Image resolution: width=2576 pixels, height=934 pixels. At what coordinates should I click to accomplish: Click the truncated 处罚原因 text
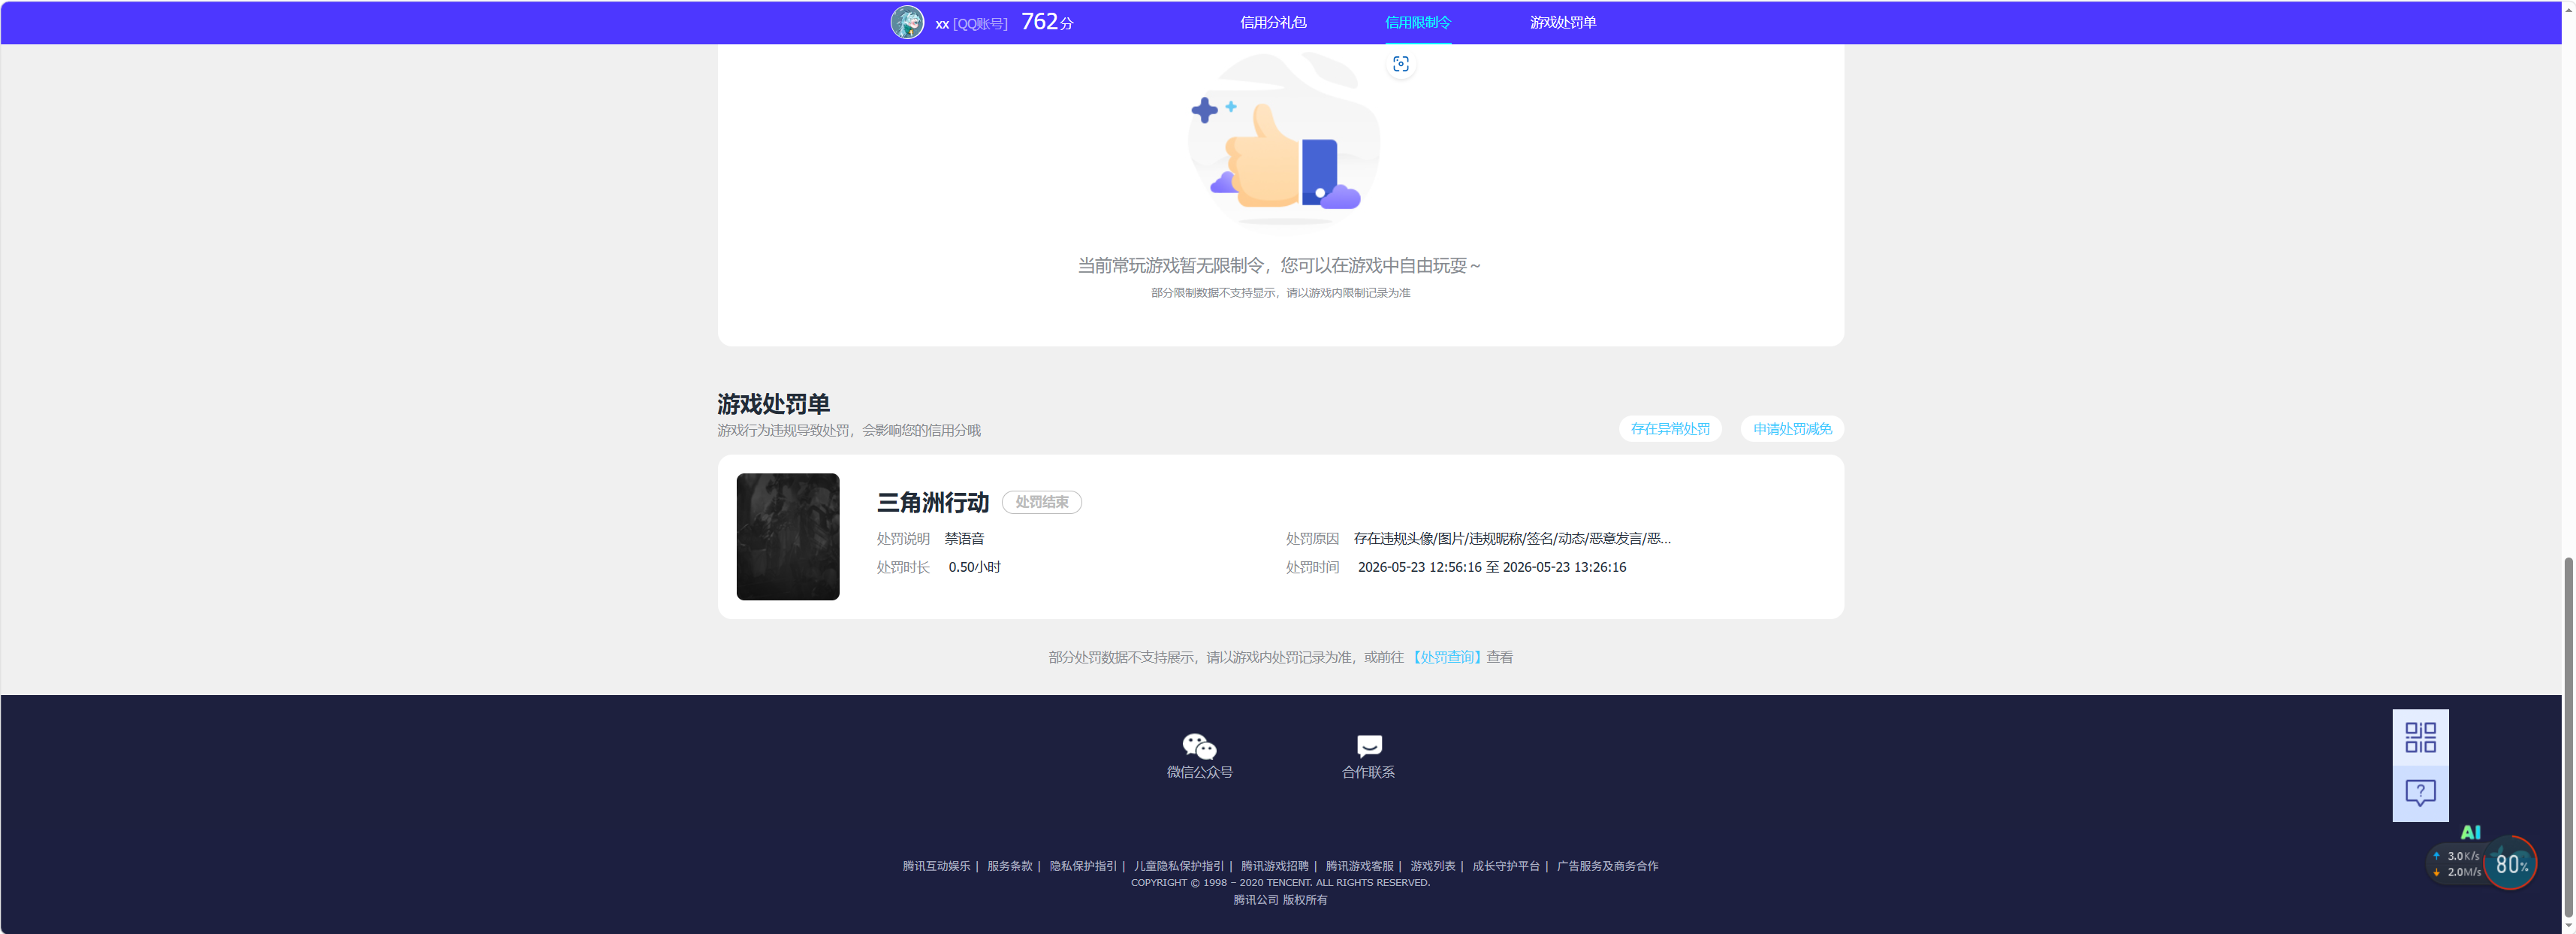1512,538
